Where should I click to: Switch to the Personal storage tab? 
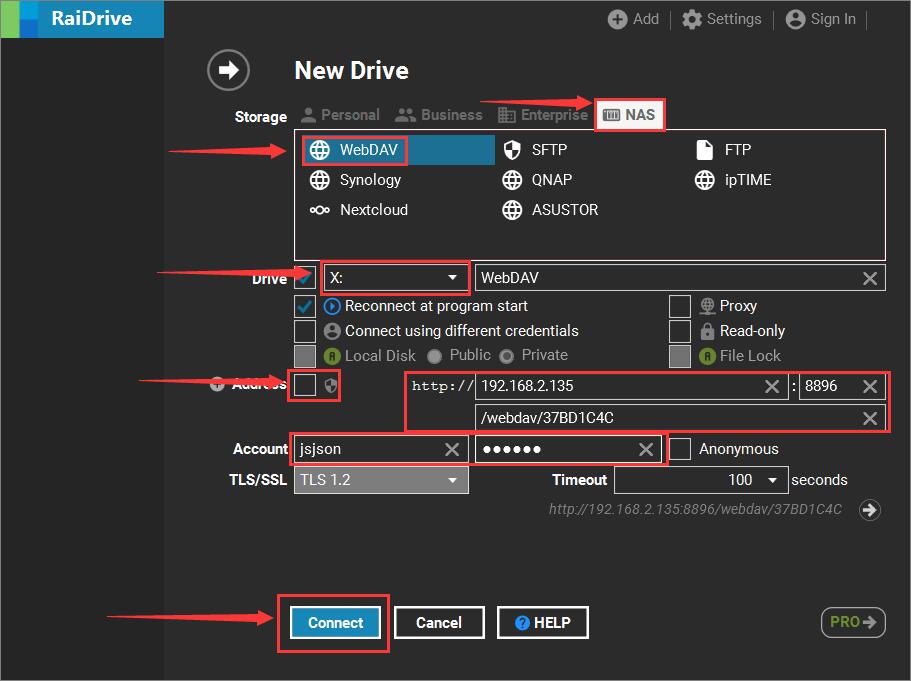pyautogui.click(x=340, y=115)
